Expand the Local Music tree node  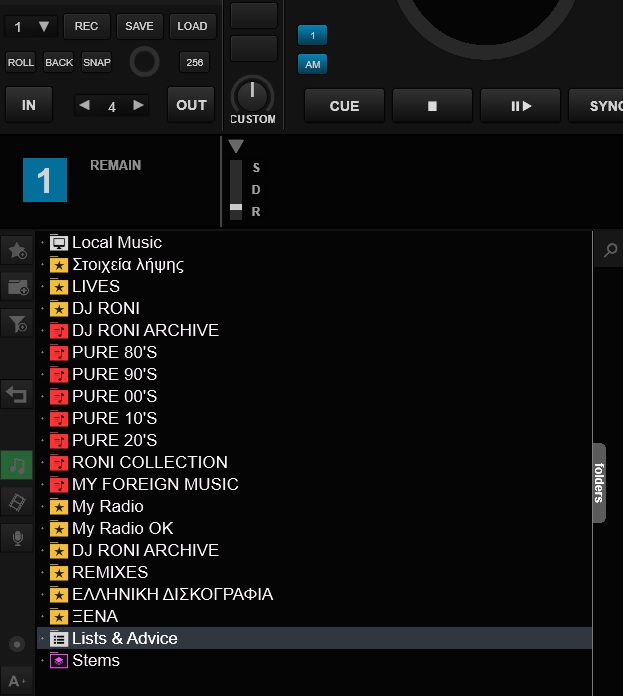[x=42, y=243]
